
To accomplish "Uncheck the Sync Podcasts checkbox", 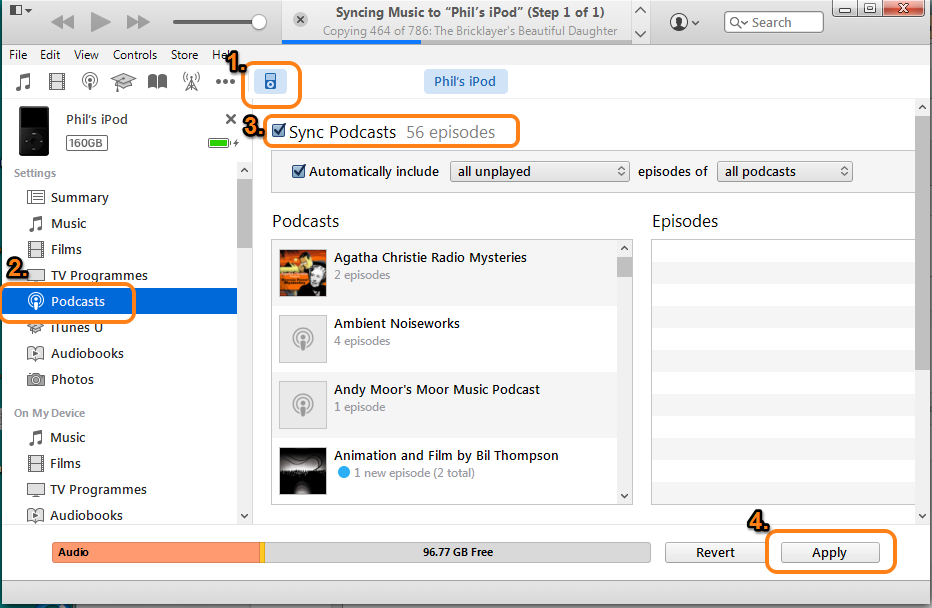I will click(x=279, y=130).
